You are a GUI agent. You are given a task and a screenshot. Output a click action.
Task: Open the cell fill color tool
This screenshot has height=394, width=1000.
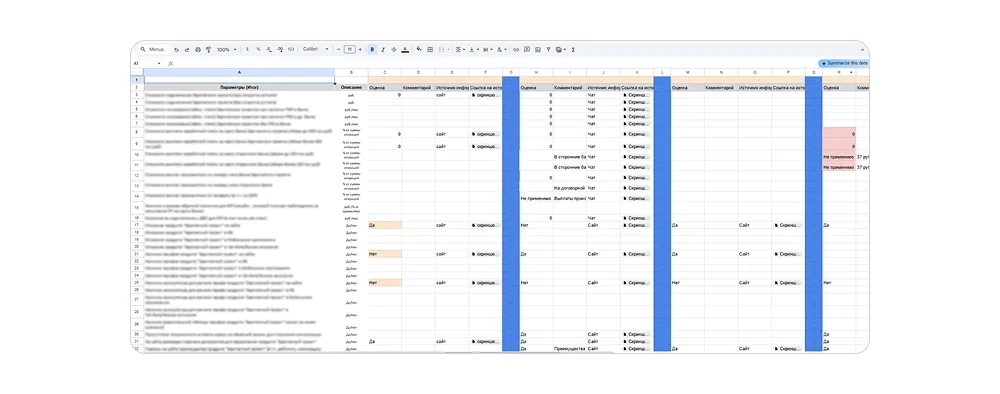pyautogui.click(x=419, y=49)
